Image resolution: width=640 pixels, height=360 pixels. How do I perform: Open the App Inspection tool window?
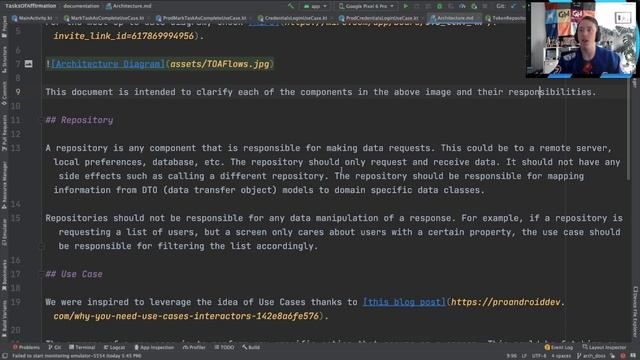[x=154, y=347]
